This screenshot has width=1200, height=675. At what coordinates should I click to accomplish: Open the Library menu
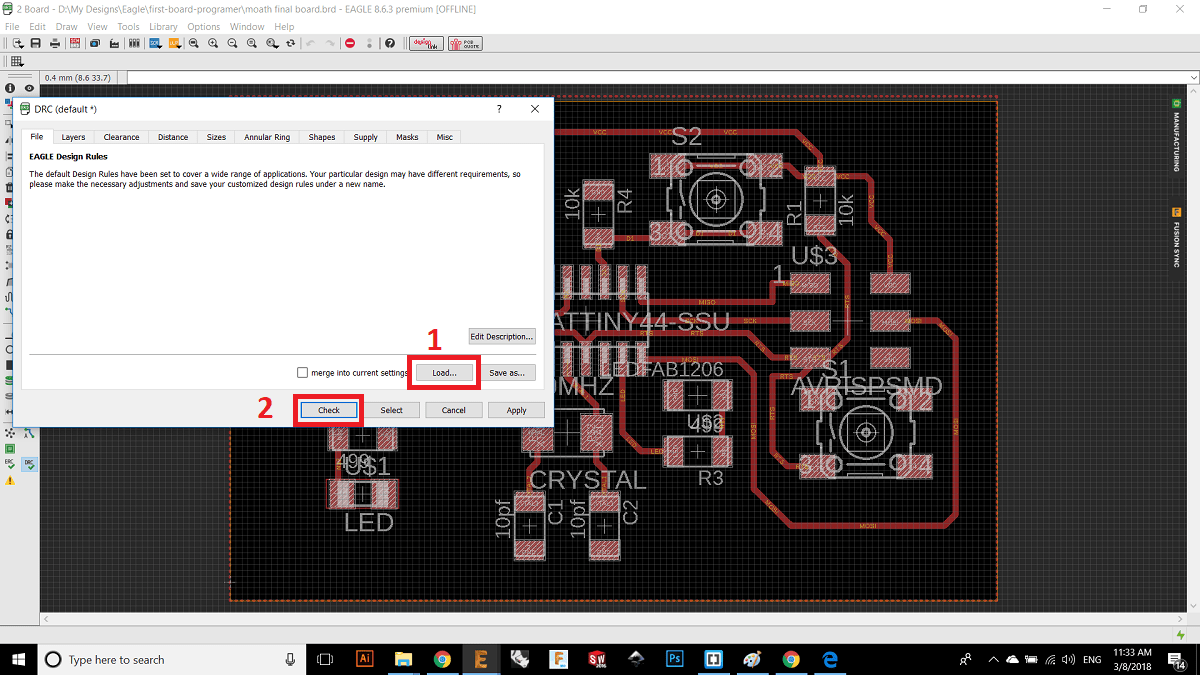click(163, 26)
